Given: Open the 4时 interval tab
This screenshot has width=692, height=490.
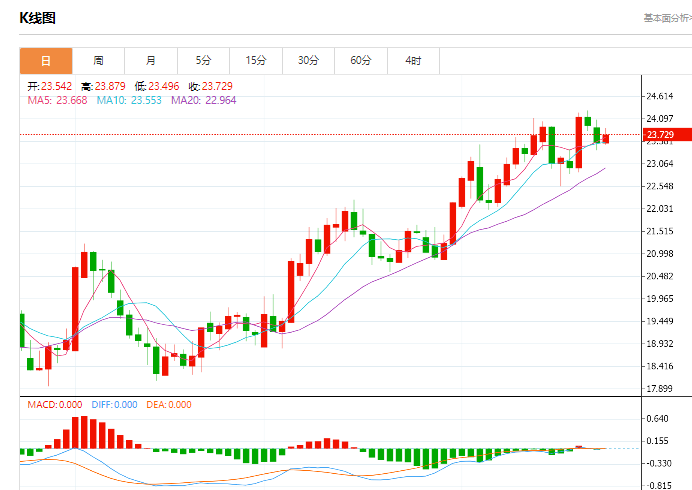Looking at the screenshot, I should pyautogui.click(x=414, y=61).
